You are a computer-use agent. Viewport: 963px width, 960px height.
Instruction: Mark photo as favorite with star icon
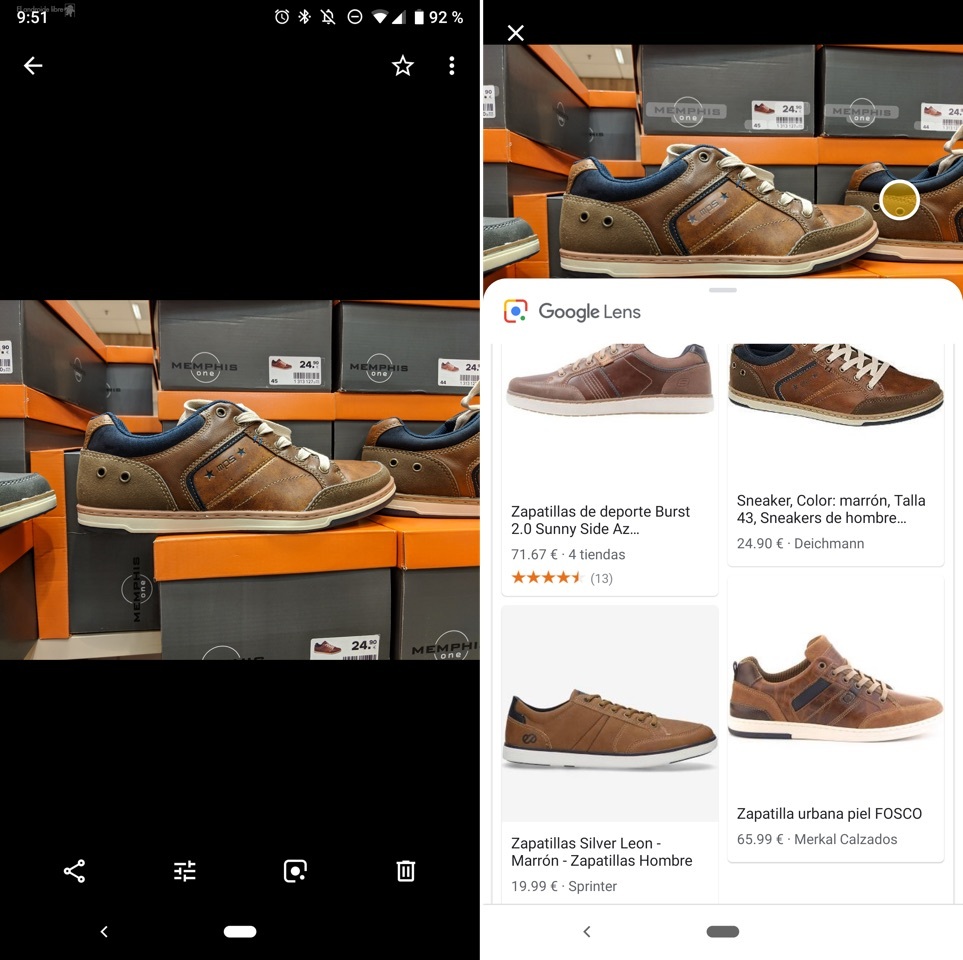pyautogui.click(x=403, y=66)
